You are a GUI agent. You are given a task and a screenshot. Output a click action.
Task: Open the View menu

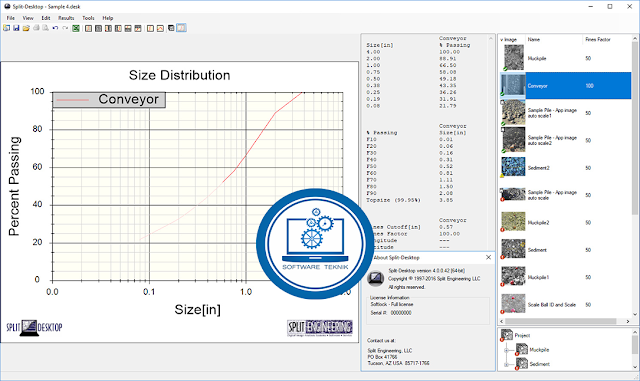pyautogui.click(x=28, y=18)
